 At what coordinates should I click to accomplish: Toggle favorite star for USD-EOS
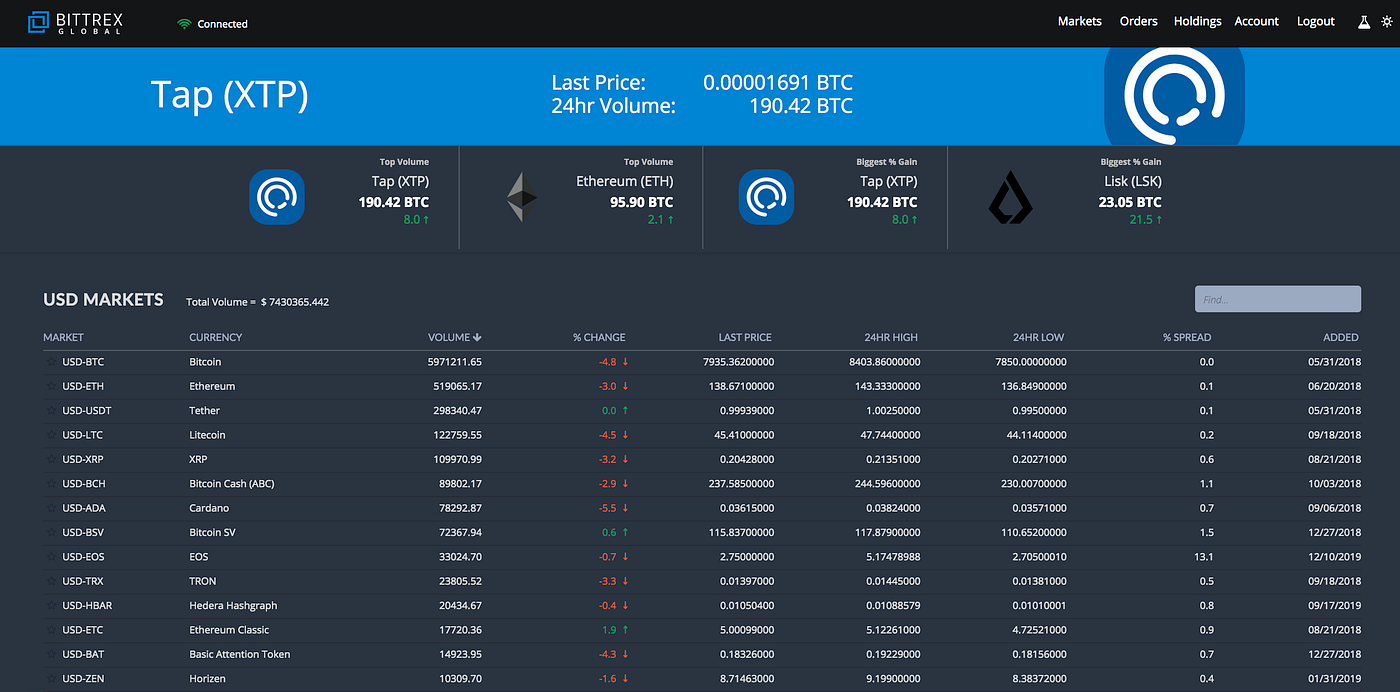51,557
